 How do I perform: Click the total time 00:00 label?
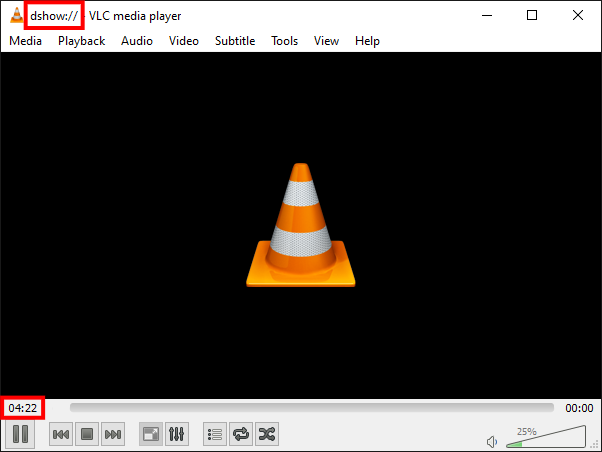pyautogui.click(x=579, y=408)
